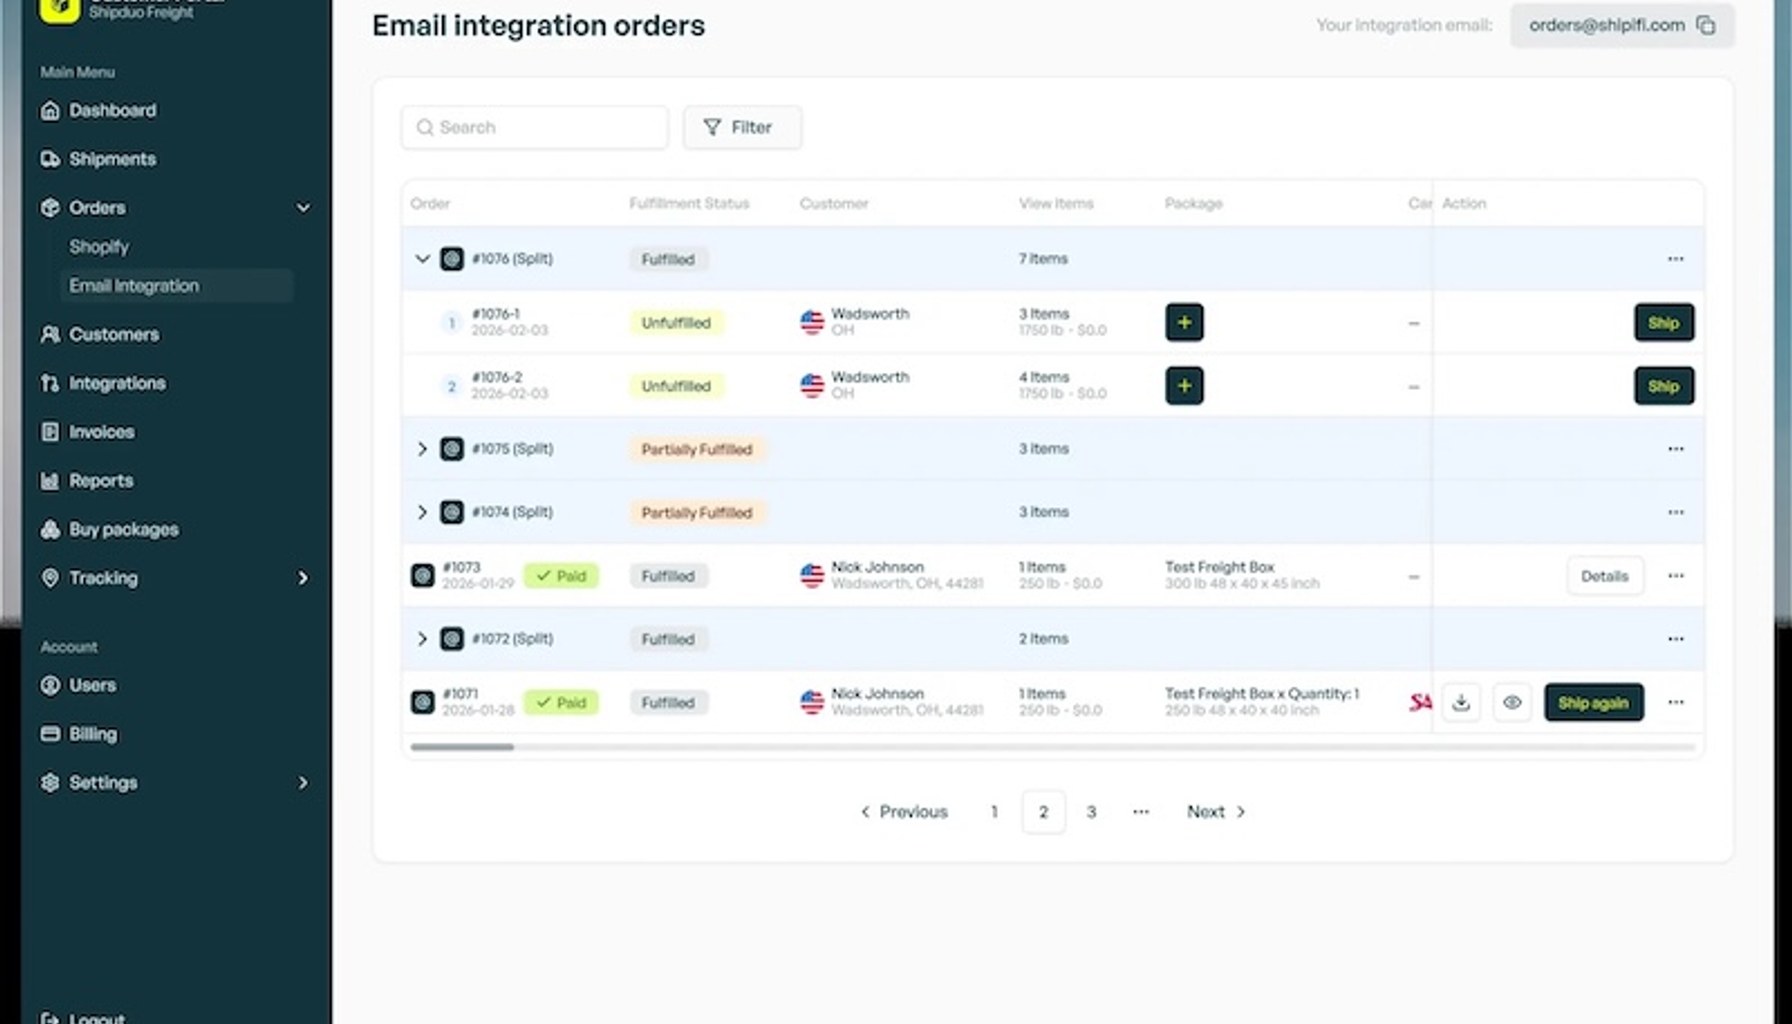Copy the integration email address
Image resolution: width=1792 pixels, height=1024 pixels.
pos(1706,25)
